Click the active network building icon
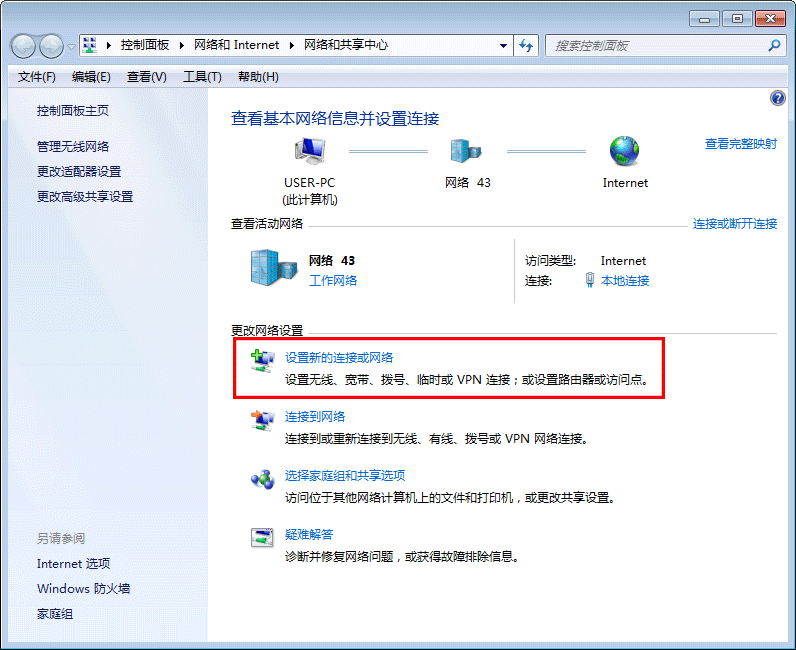Image resolution: width=796 pixels, height=650 pixels. (x=273, y=267)
